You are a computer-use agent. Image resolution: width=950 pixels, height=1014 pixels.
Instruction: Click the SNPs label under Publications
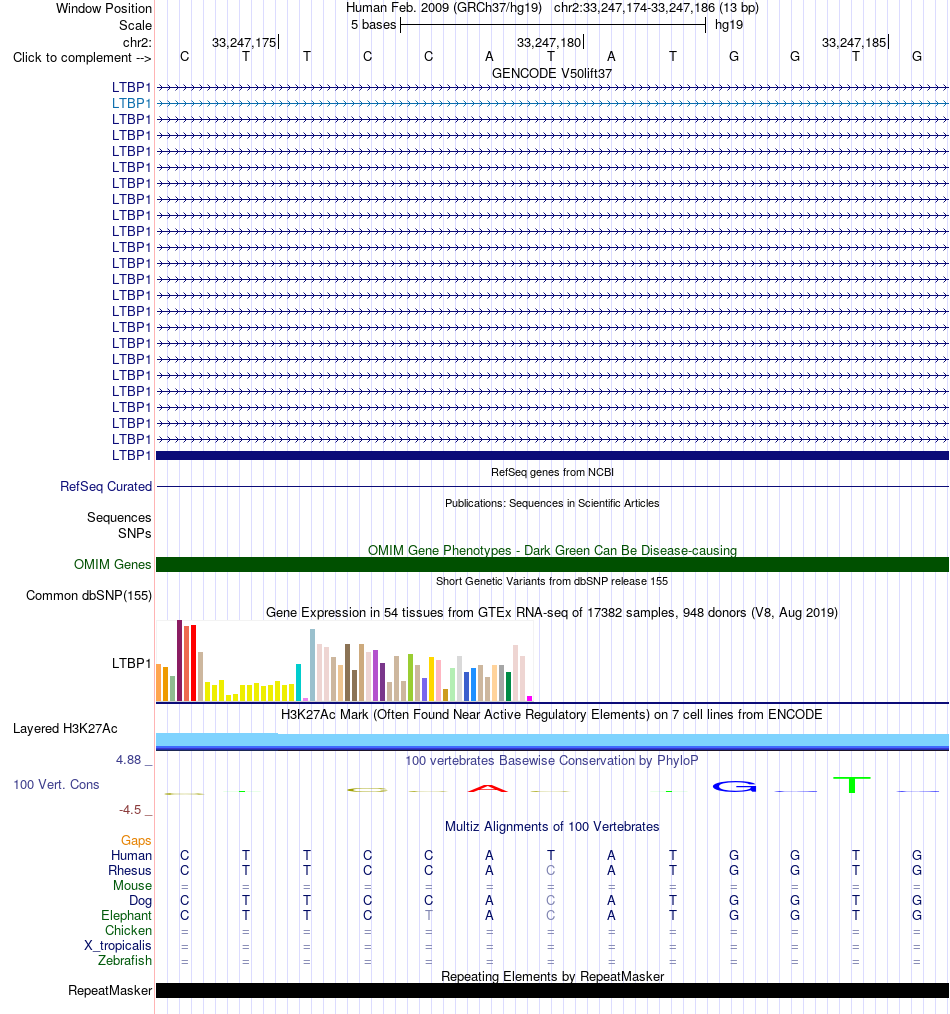(x=135, y=534)
